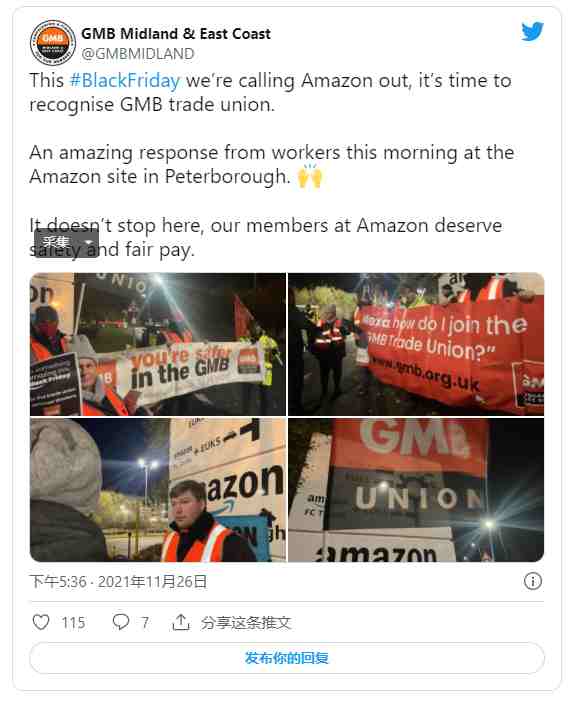Open the GMB Midland & East Coast name

(176, 34)
